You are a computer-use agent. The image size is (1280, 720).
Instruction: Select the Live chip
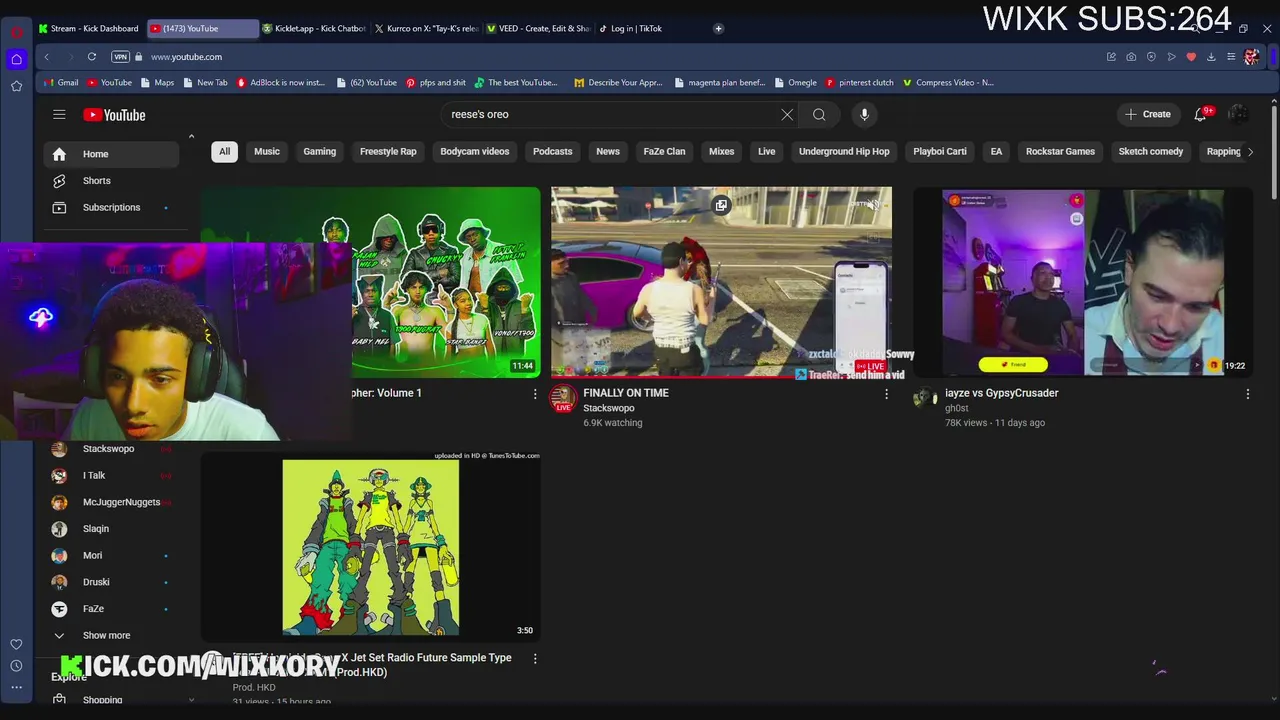pos(767,152)
